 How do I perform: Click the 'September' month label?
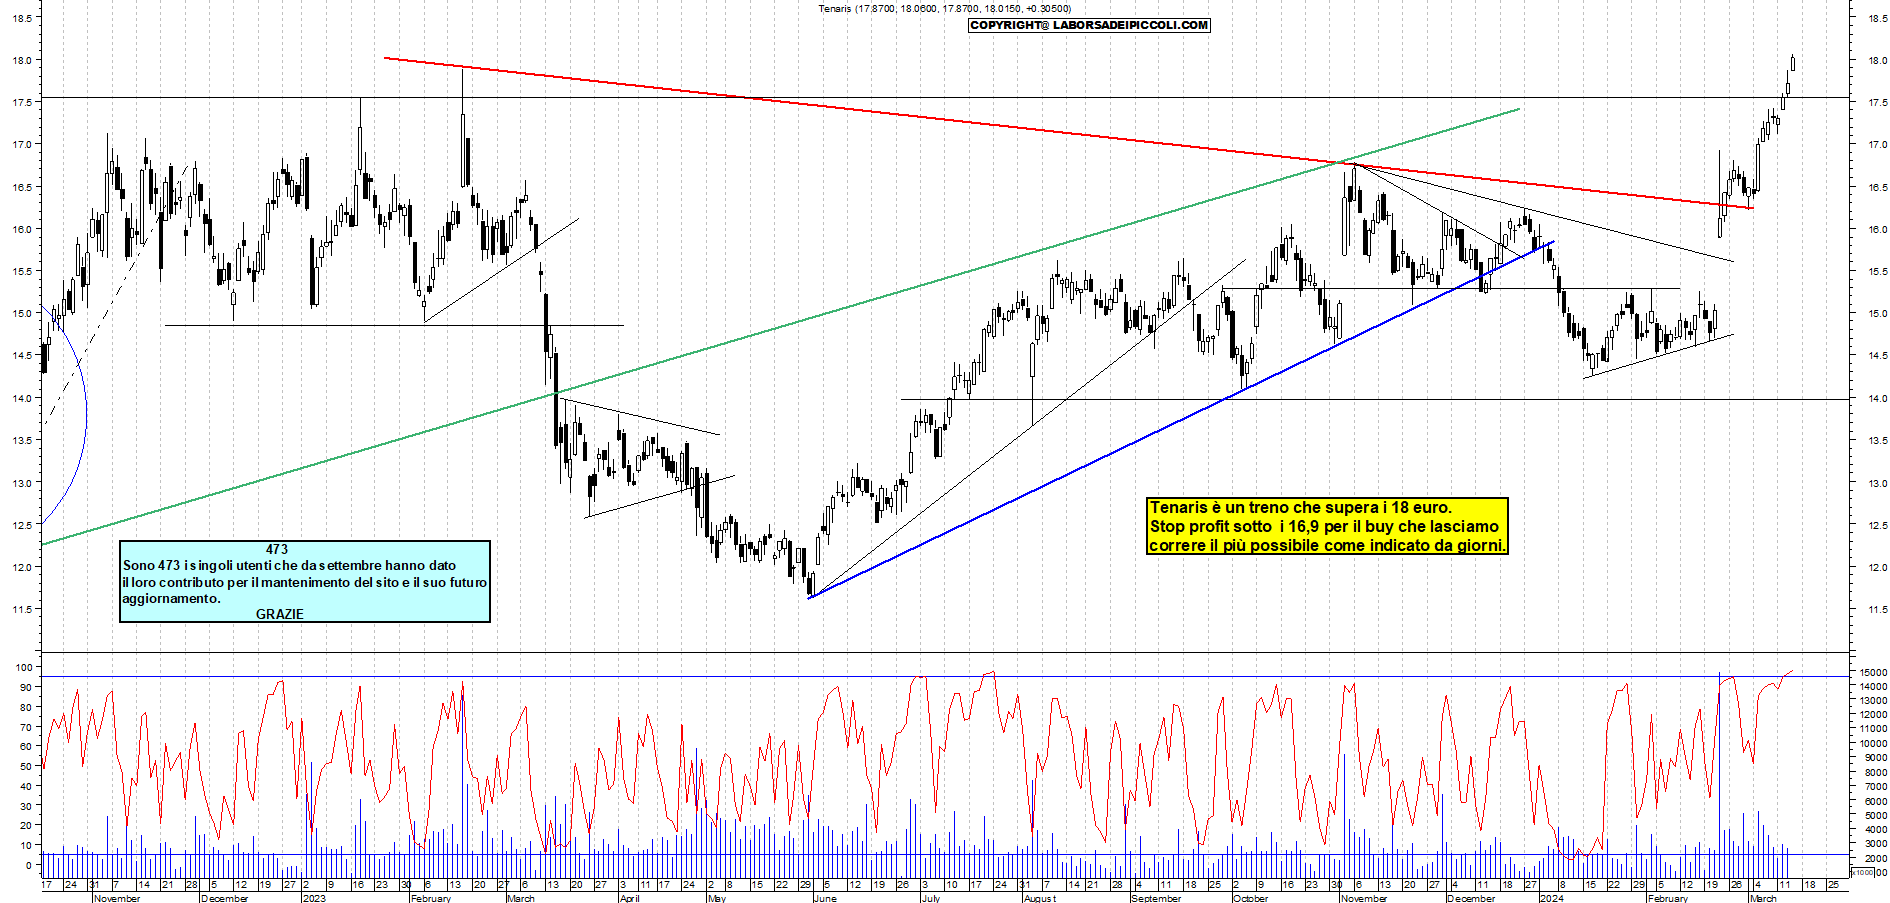coord(1156,898)
